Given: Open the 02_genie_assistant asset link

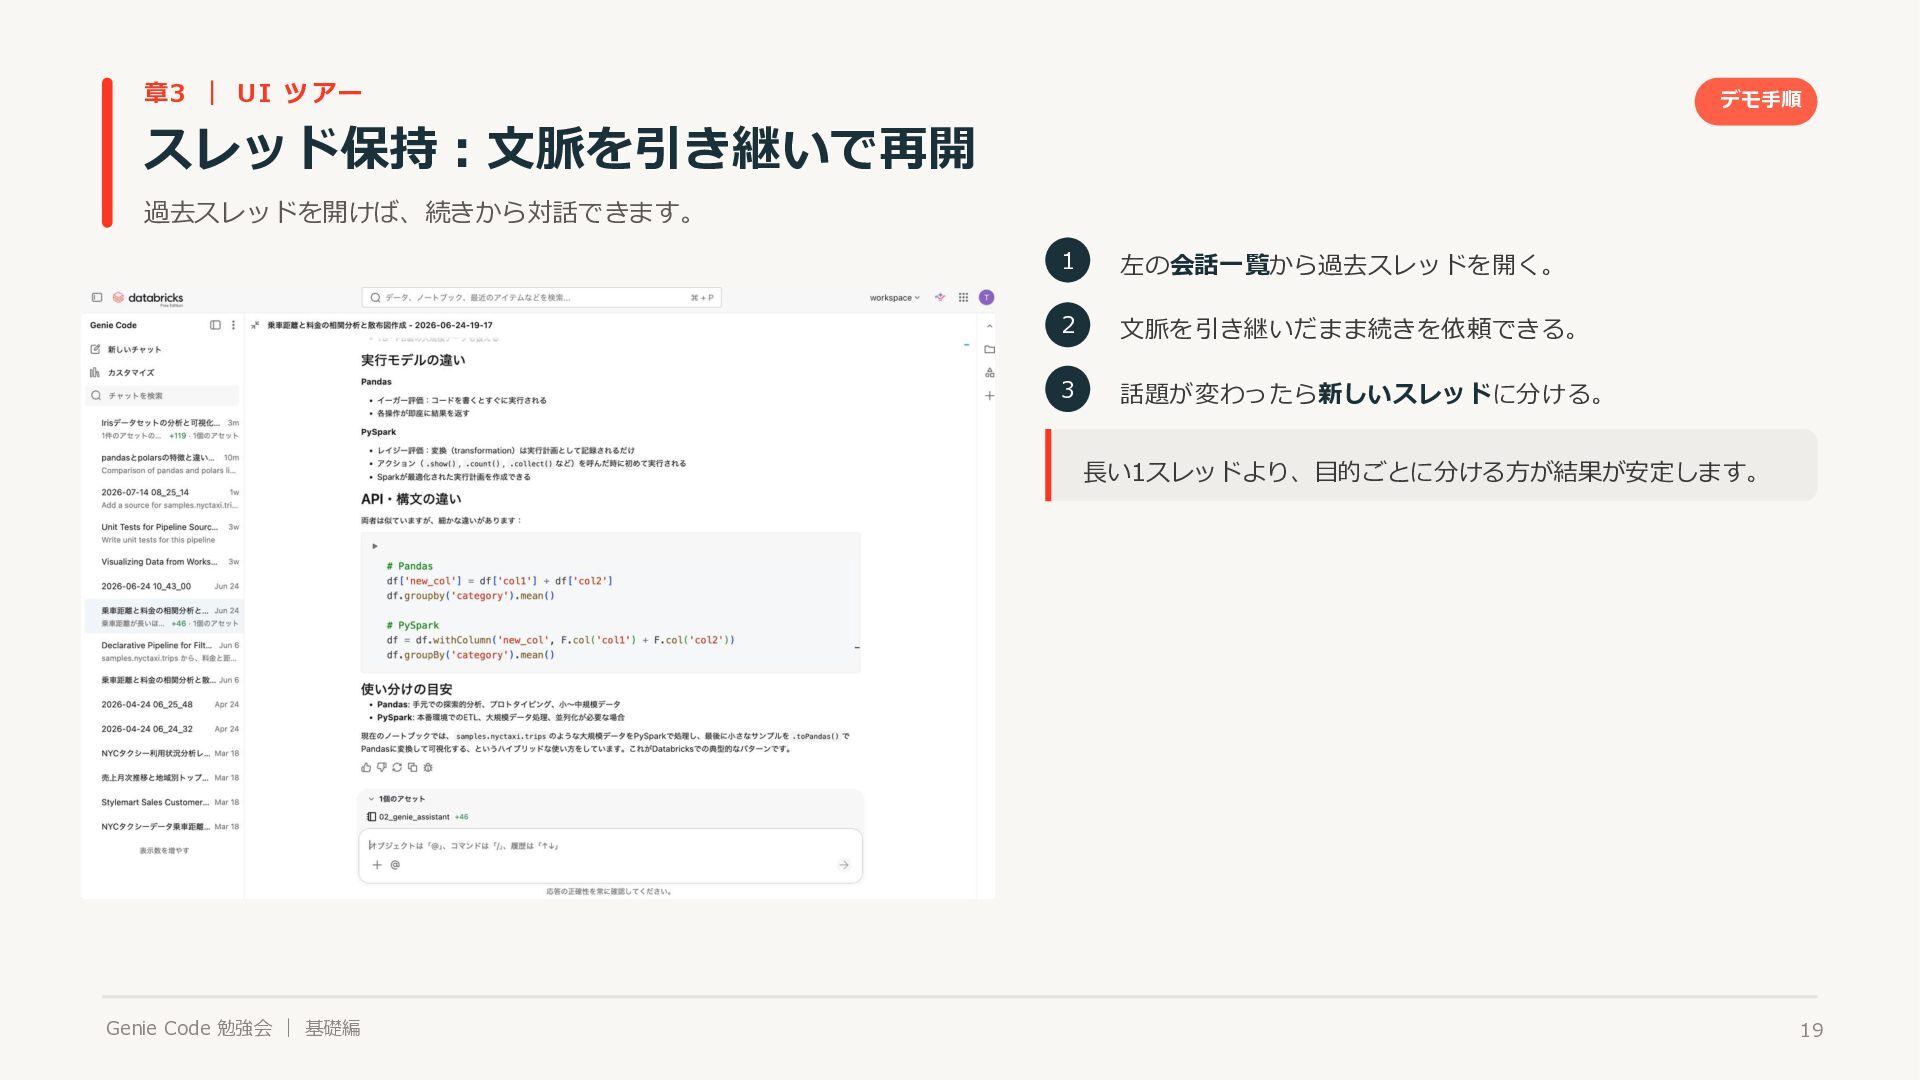Looking at the screenshot, I should point(414,817).
